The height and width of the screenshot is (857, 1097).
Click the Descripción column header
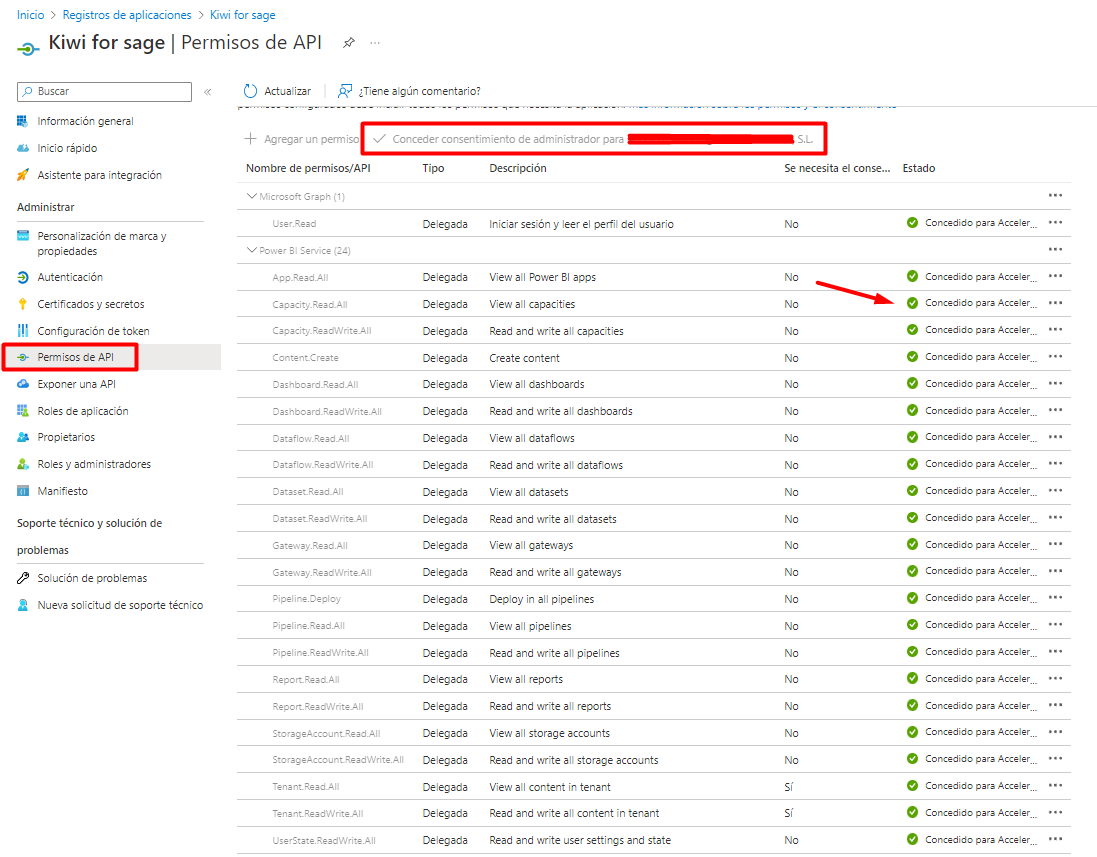point(518,169)
